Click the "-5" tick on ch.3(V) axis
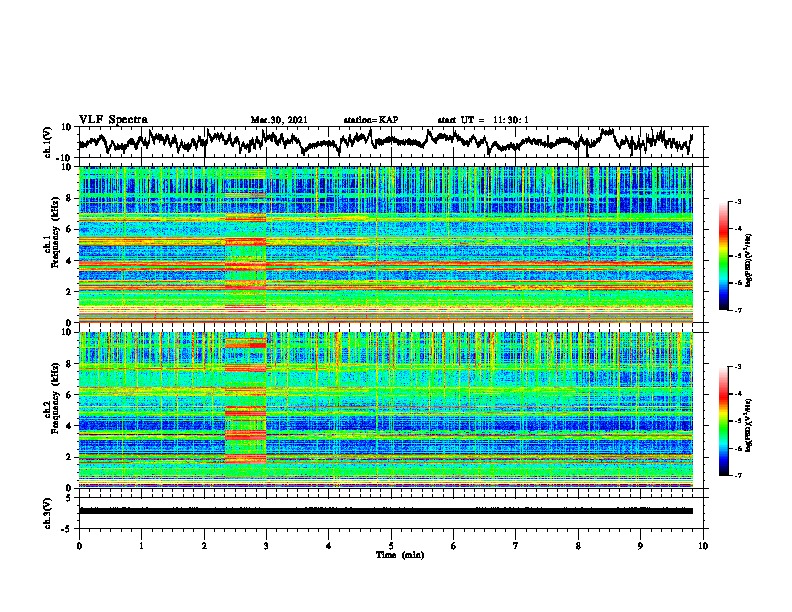 67,529
